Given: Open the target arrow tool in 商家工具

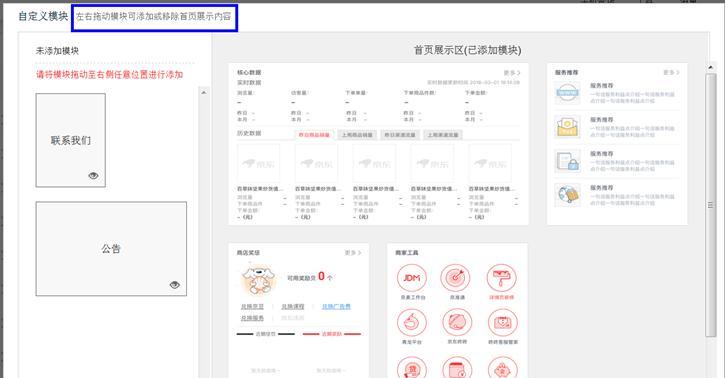Looking at the screenshot, I should coord(455,278).
